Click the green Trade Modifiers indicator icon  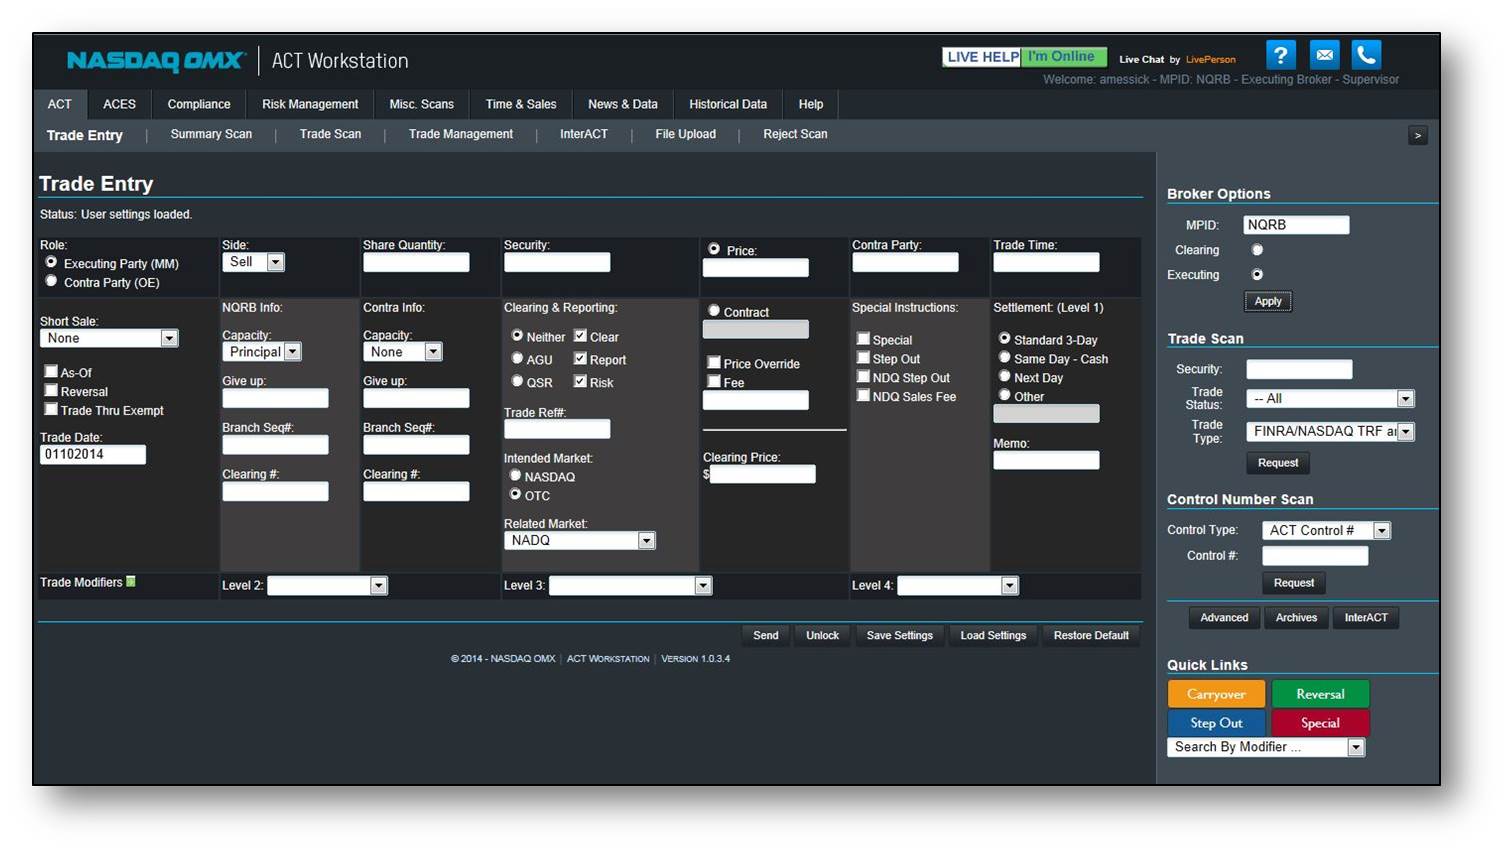click(130, 581)
